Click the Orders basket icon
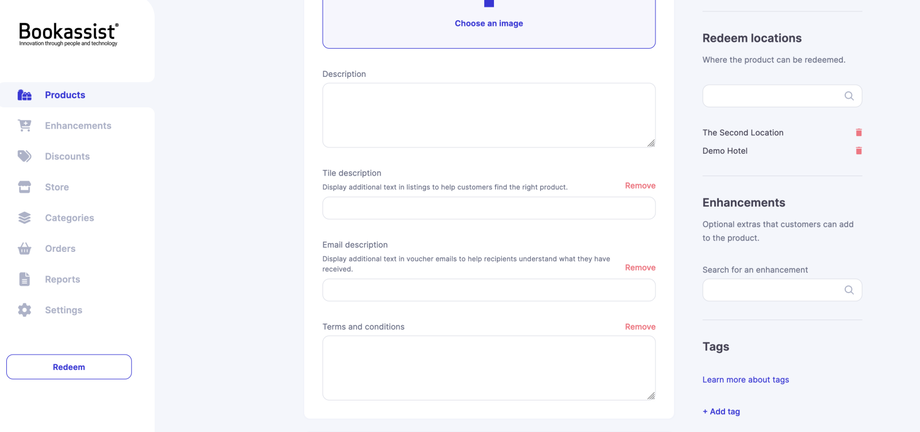 24,248
